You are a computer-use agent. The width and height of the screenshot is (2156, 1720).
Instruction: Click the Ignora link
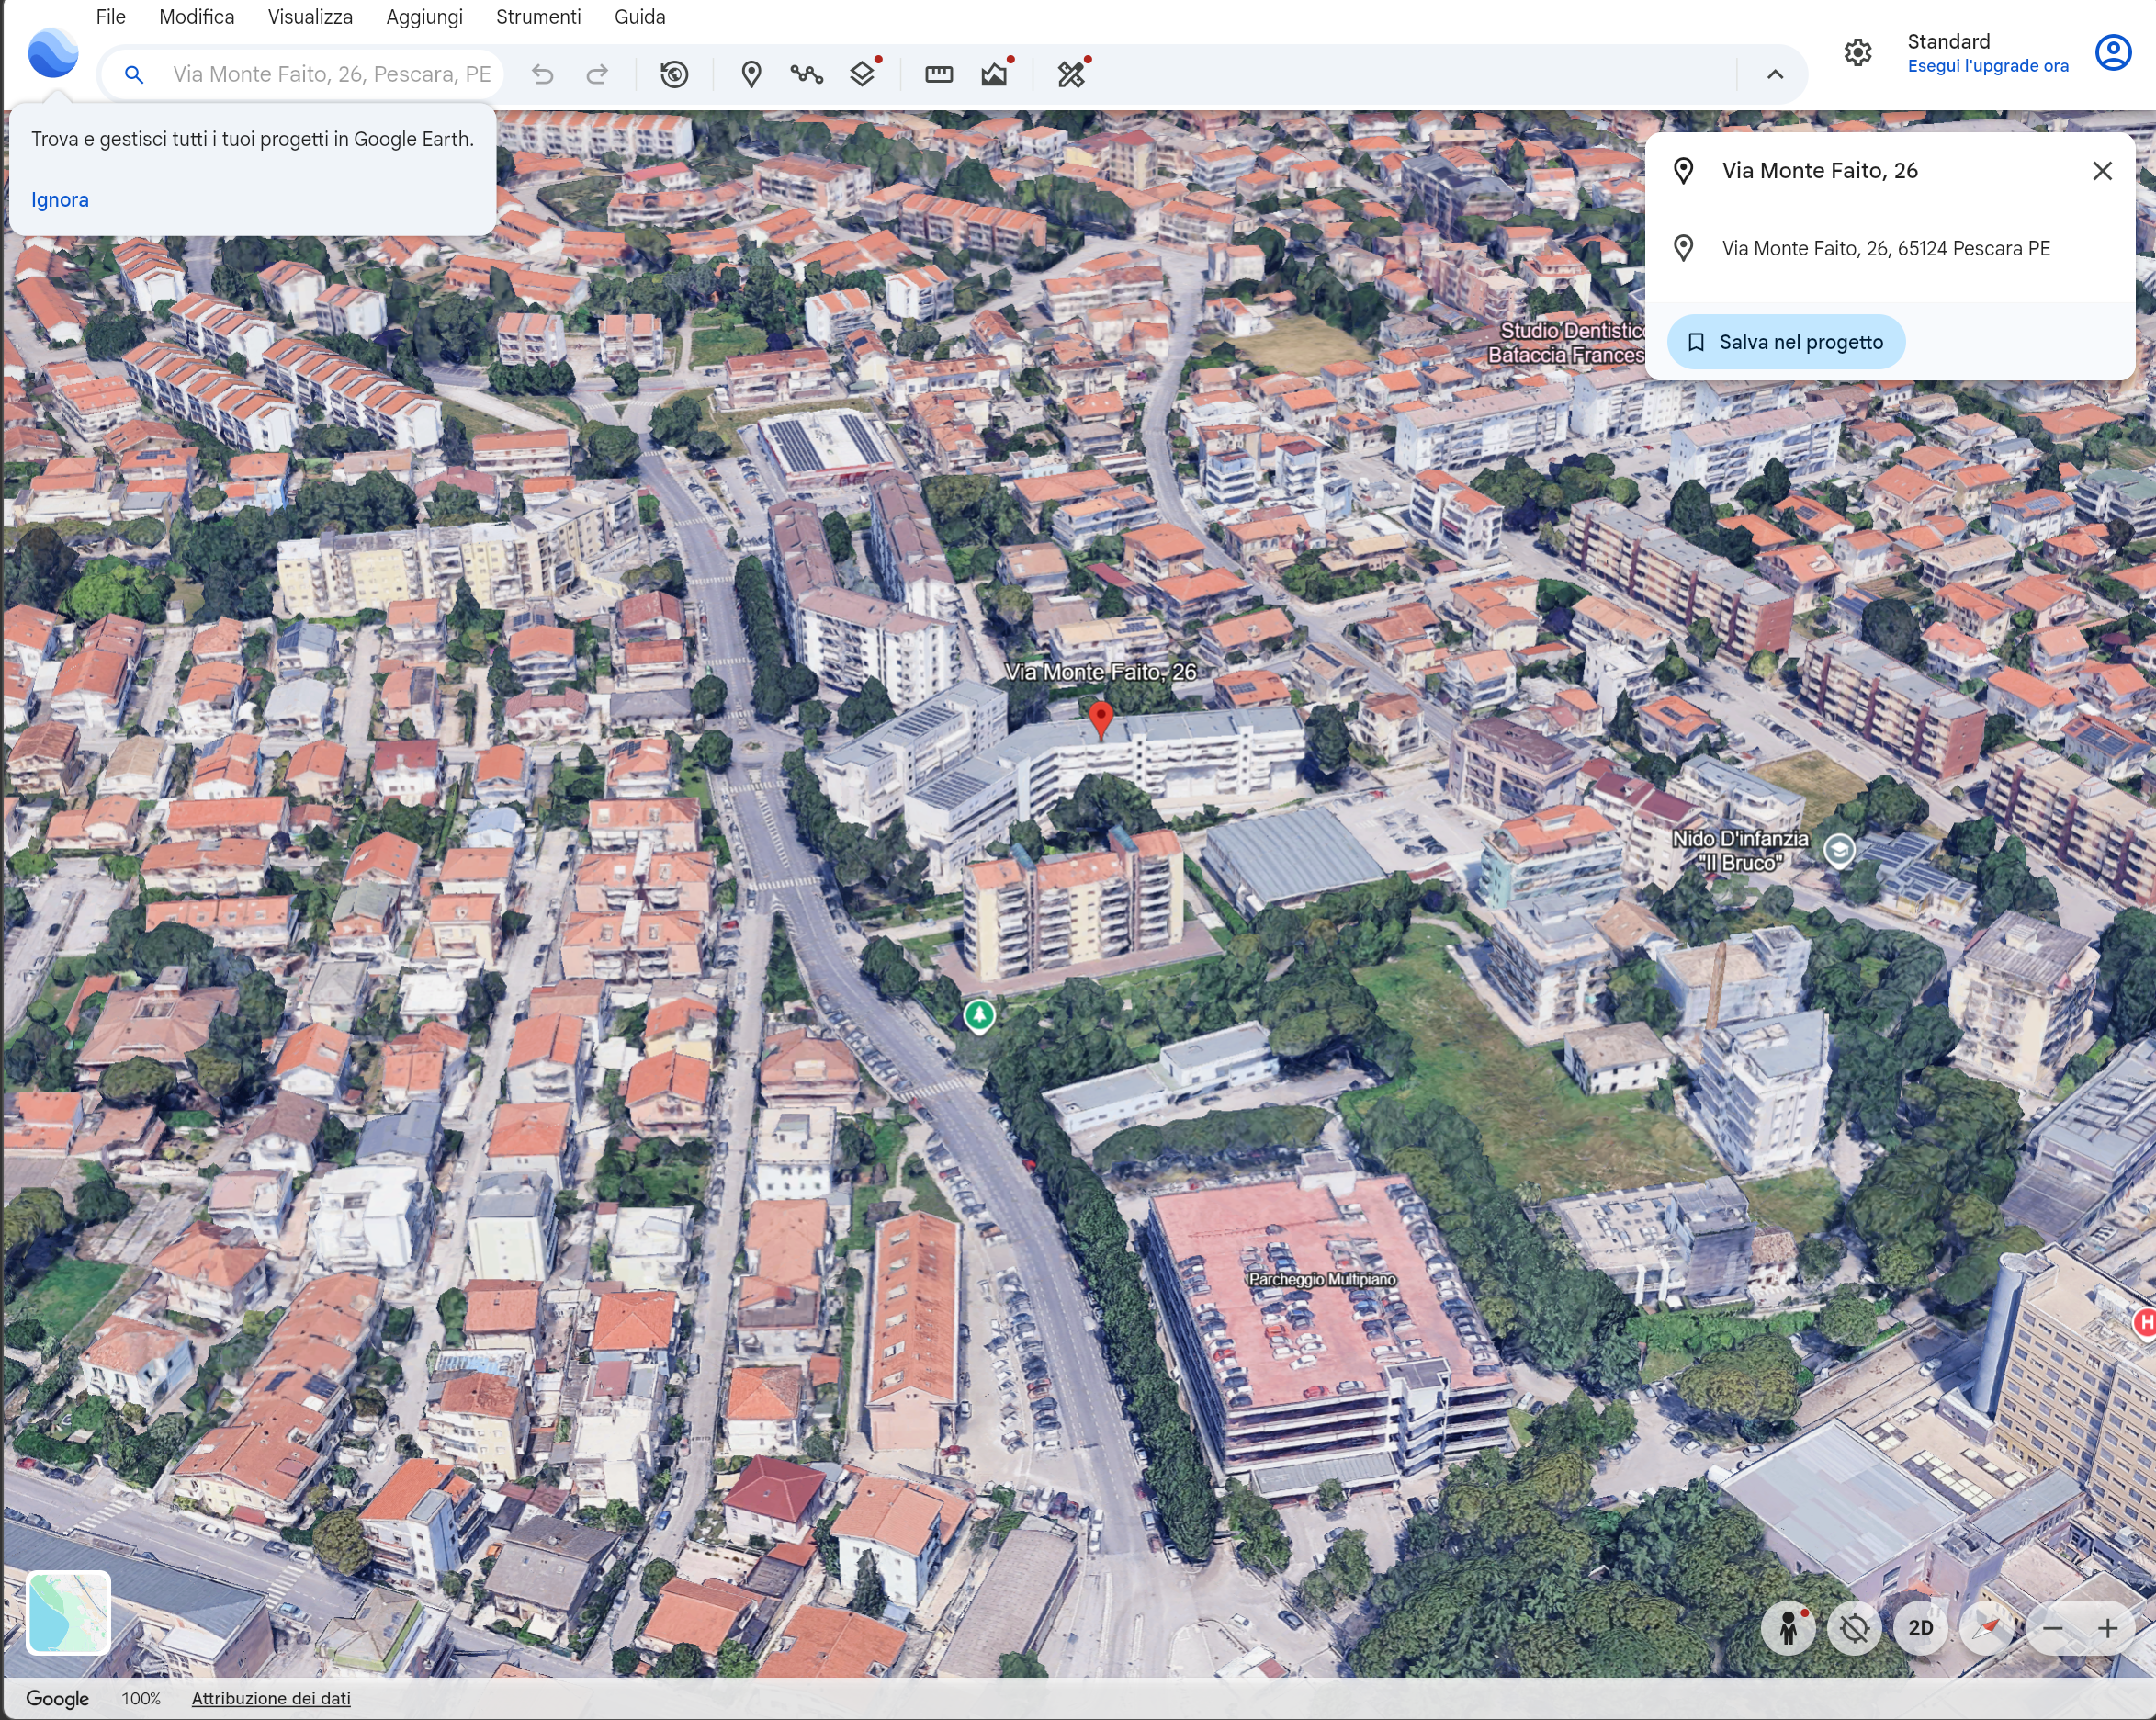(x=60, y=200)
